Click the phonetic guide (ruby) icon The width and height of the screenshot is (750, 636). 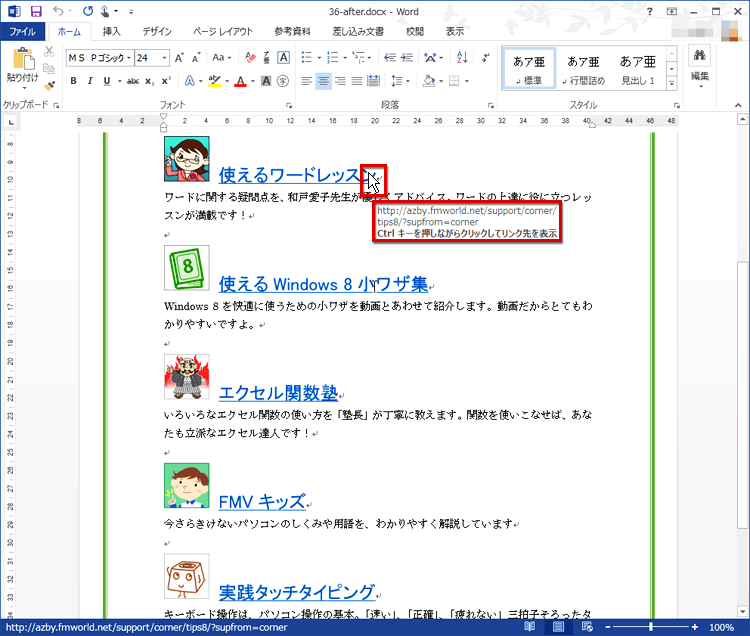point(266,58)
